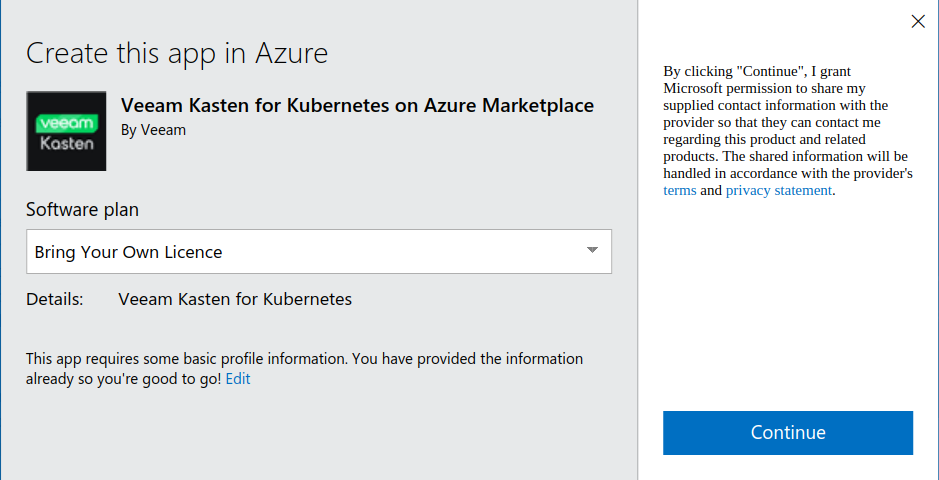The image size is (939, 480).
Task: Click the Veeam Kasten logo thumbnail
Action: (66, 131)
